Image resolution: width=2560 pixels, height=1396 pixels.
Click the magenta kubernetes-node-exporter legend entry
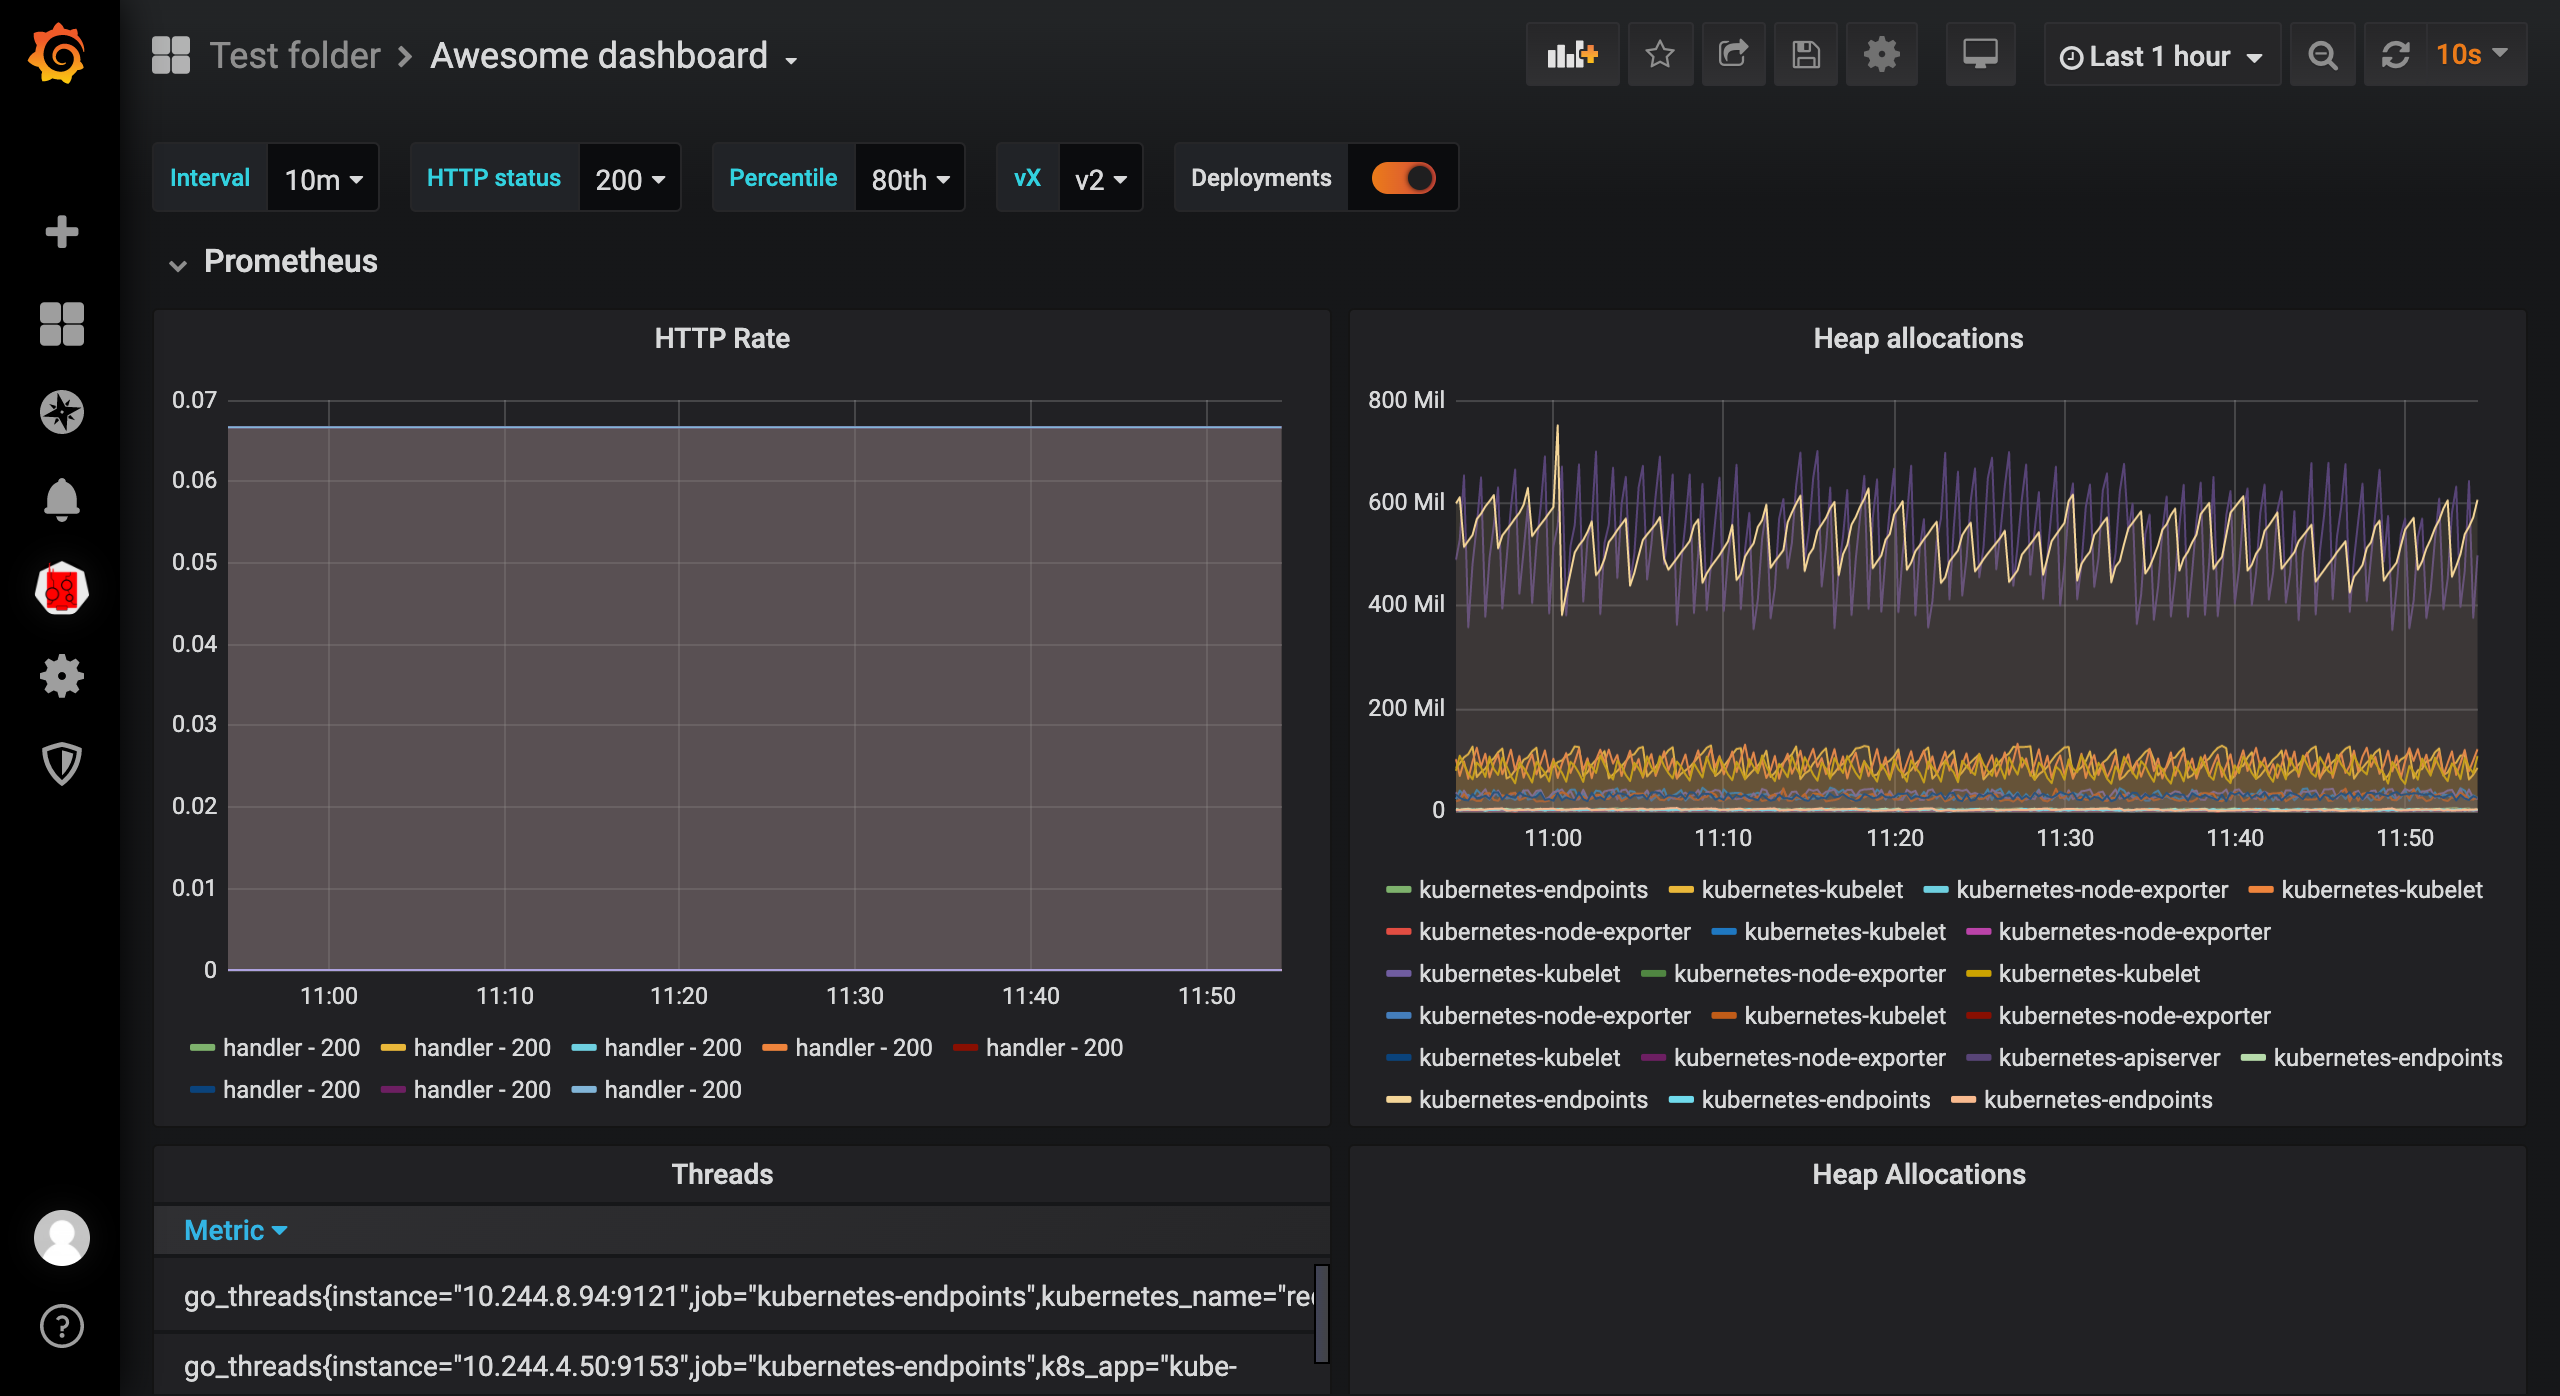[x=2118, y=931]
